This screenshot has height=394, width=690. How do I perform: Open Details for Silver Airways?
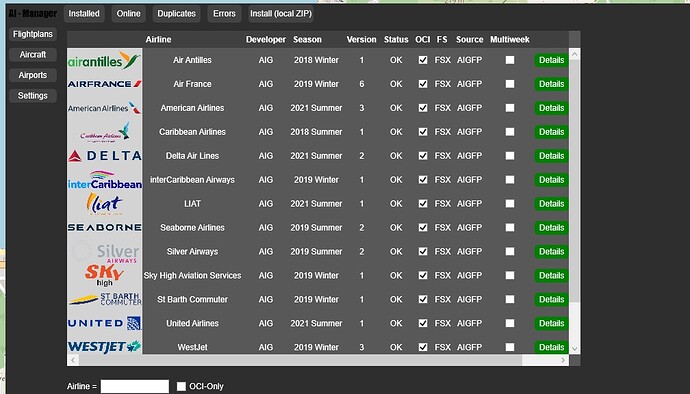[551, 251]
